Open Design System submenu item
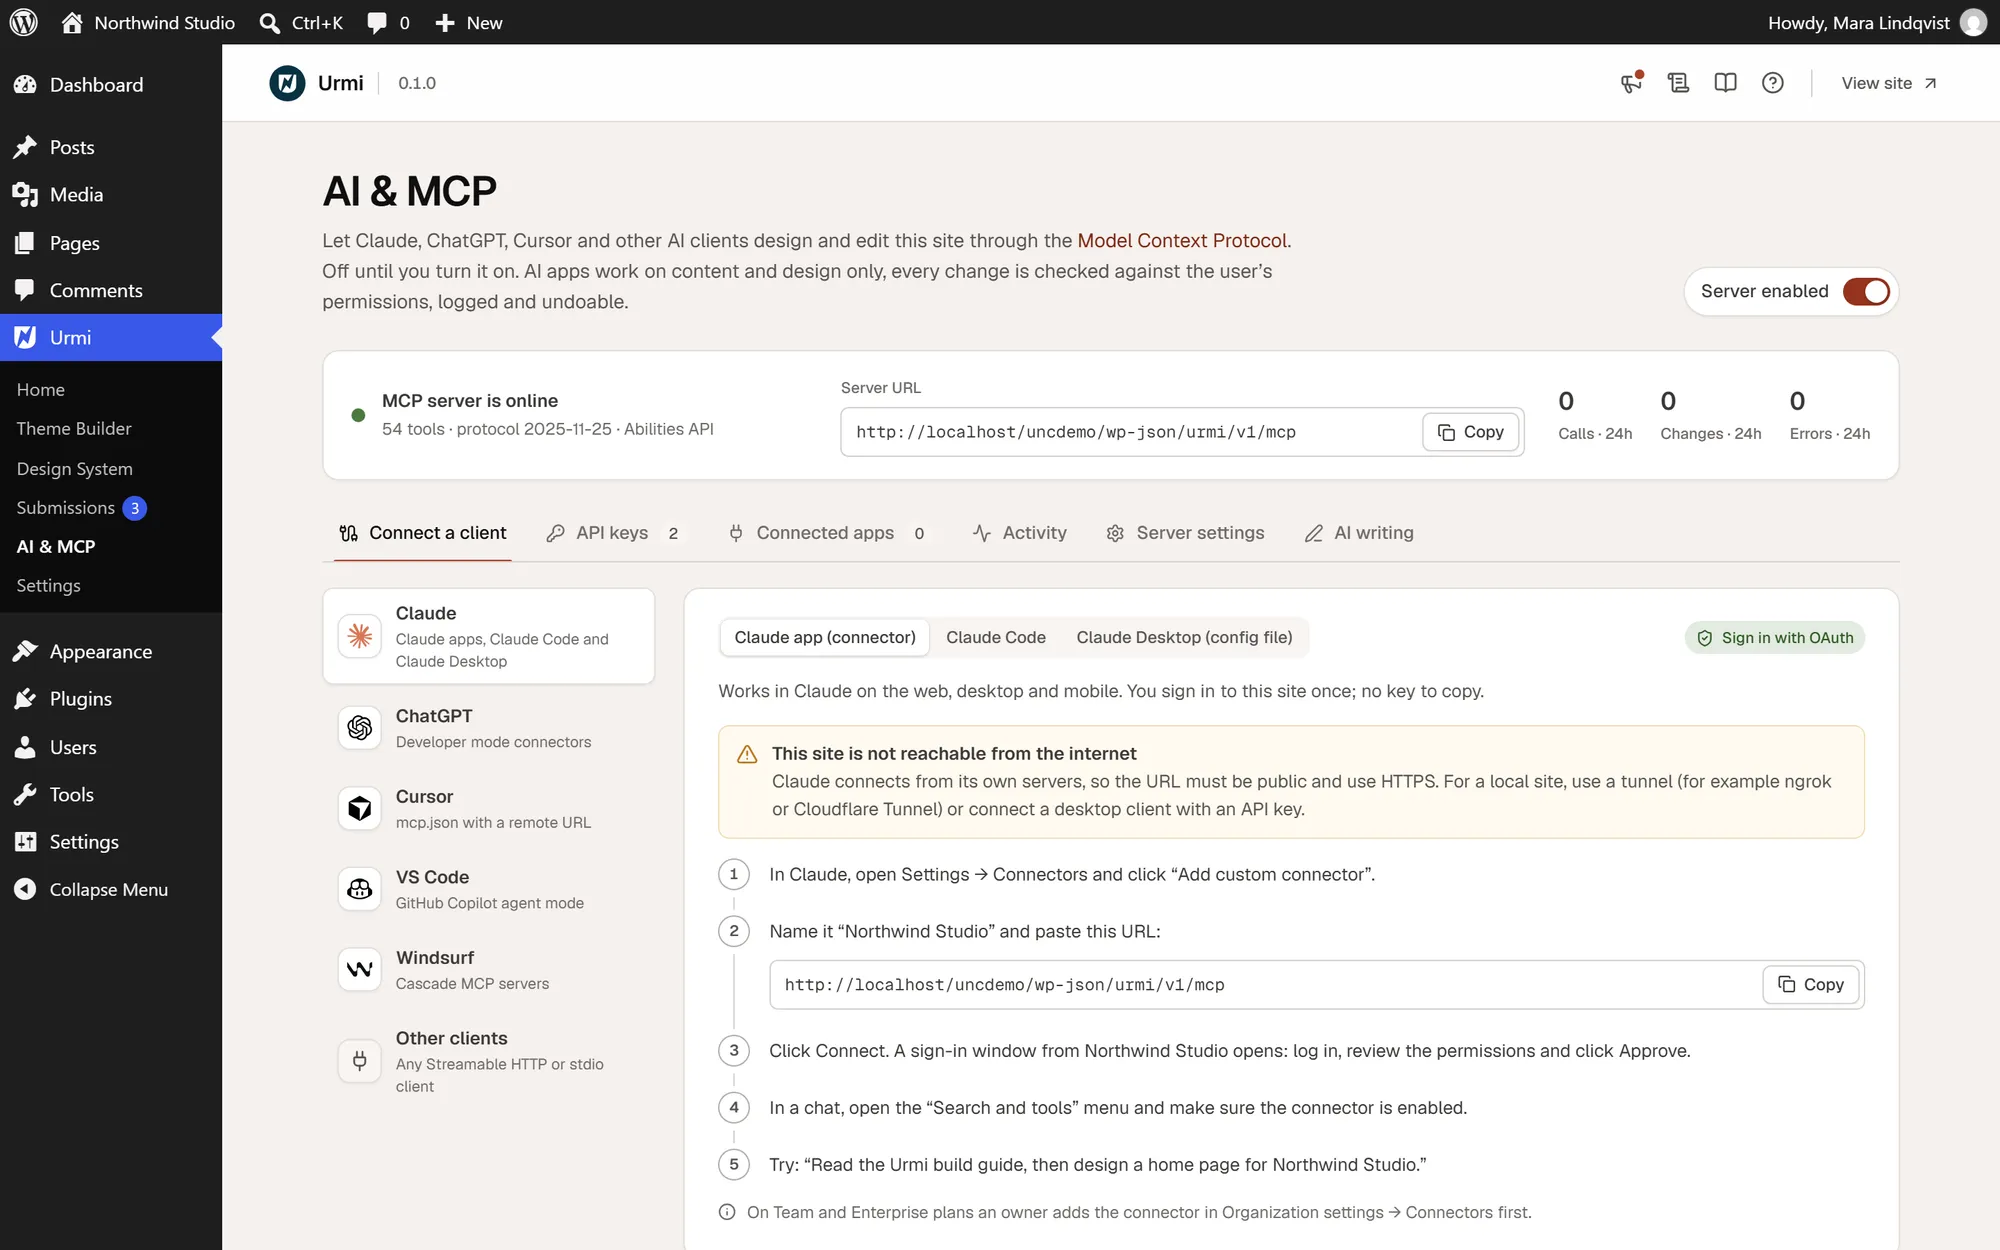Viewport: 2000px width, 1250px height. (x=74, y=469)
